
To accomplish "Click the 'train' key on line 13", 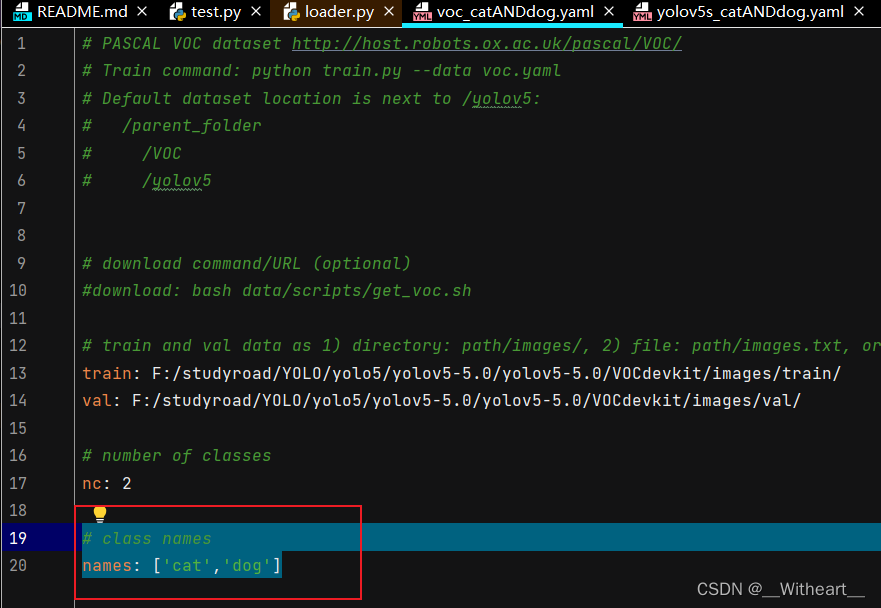I will click(107, 373).
